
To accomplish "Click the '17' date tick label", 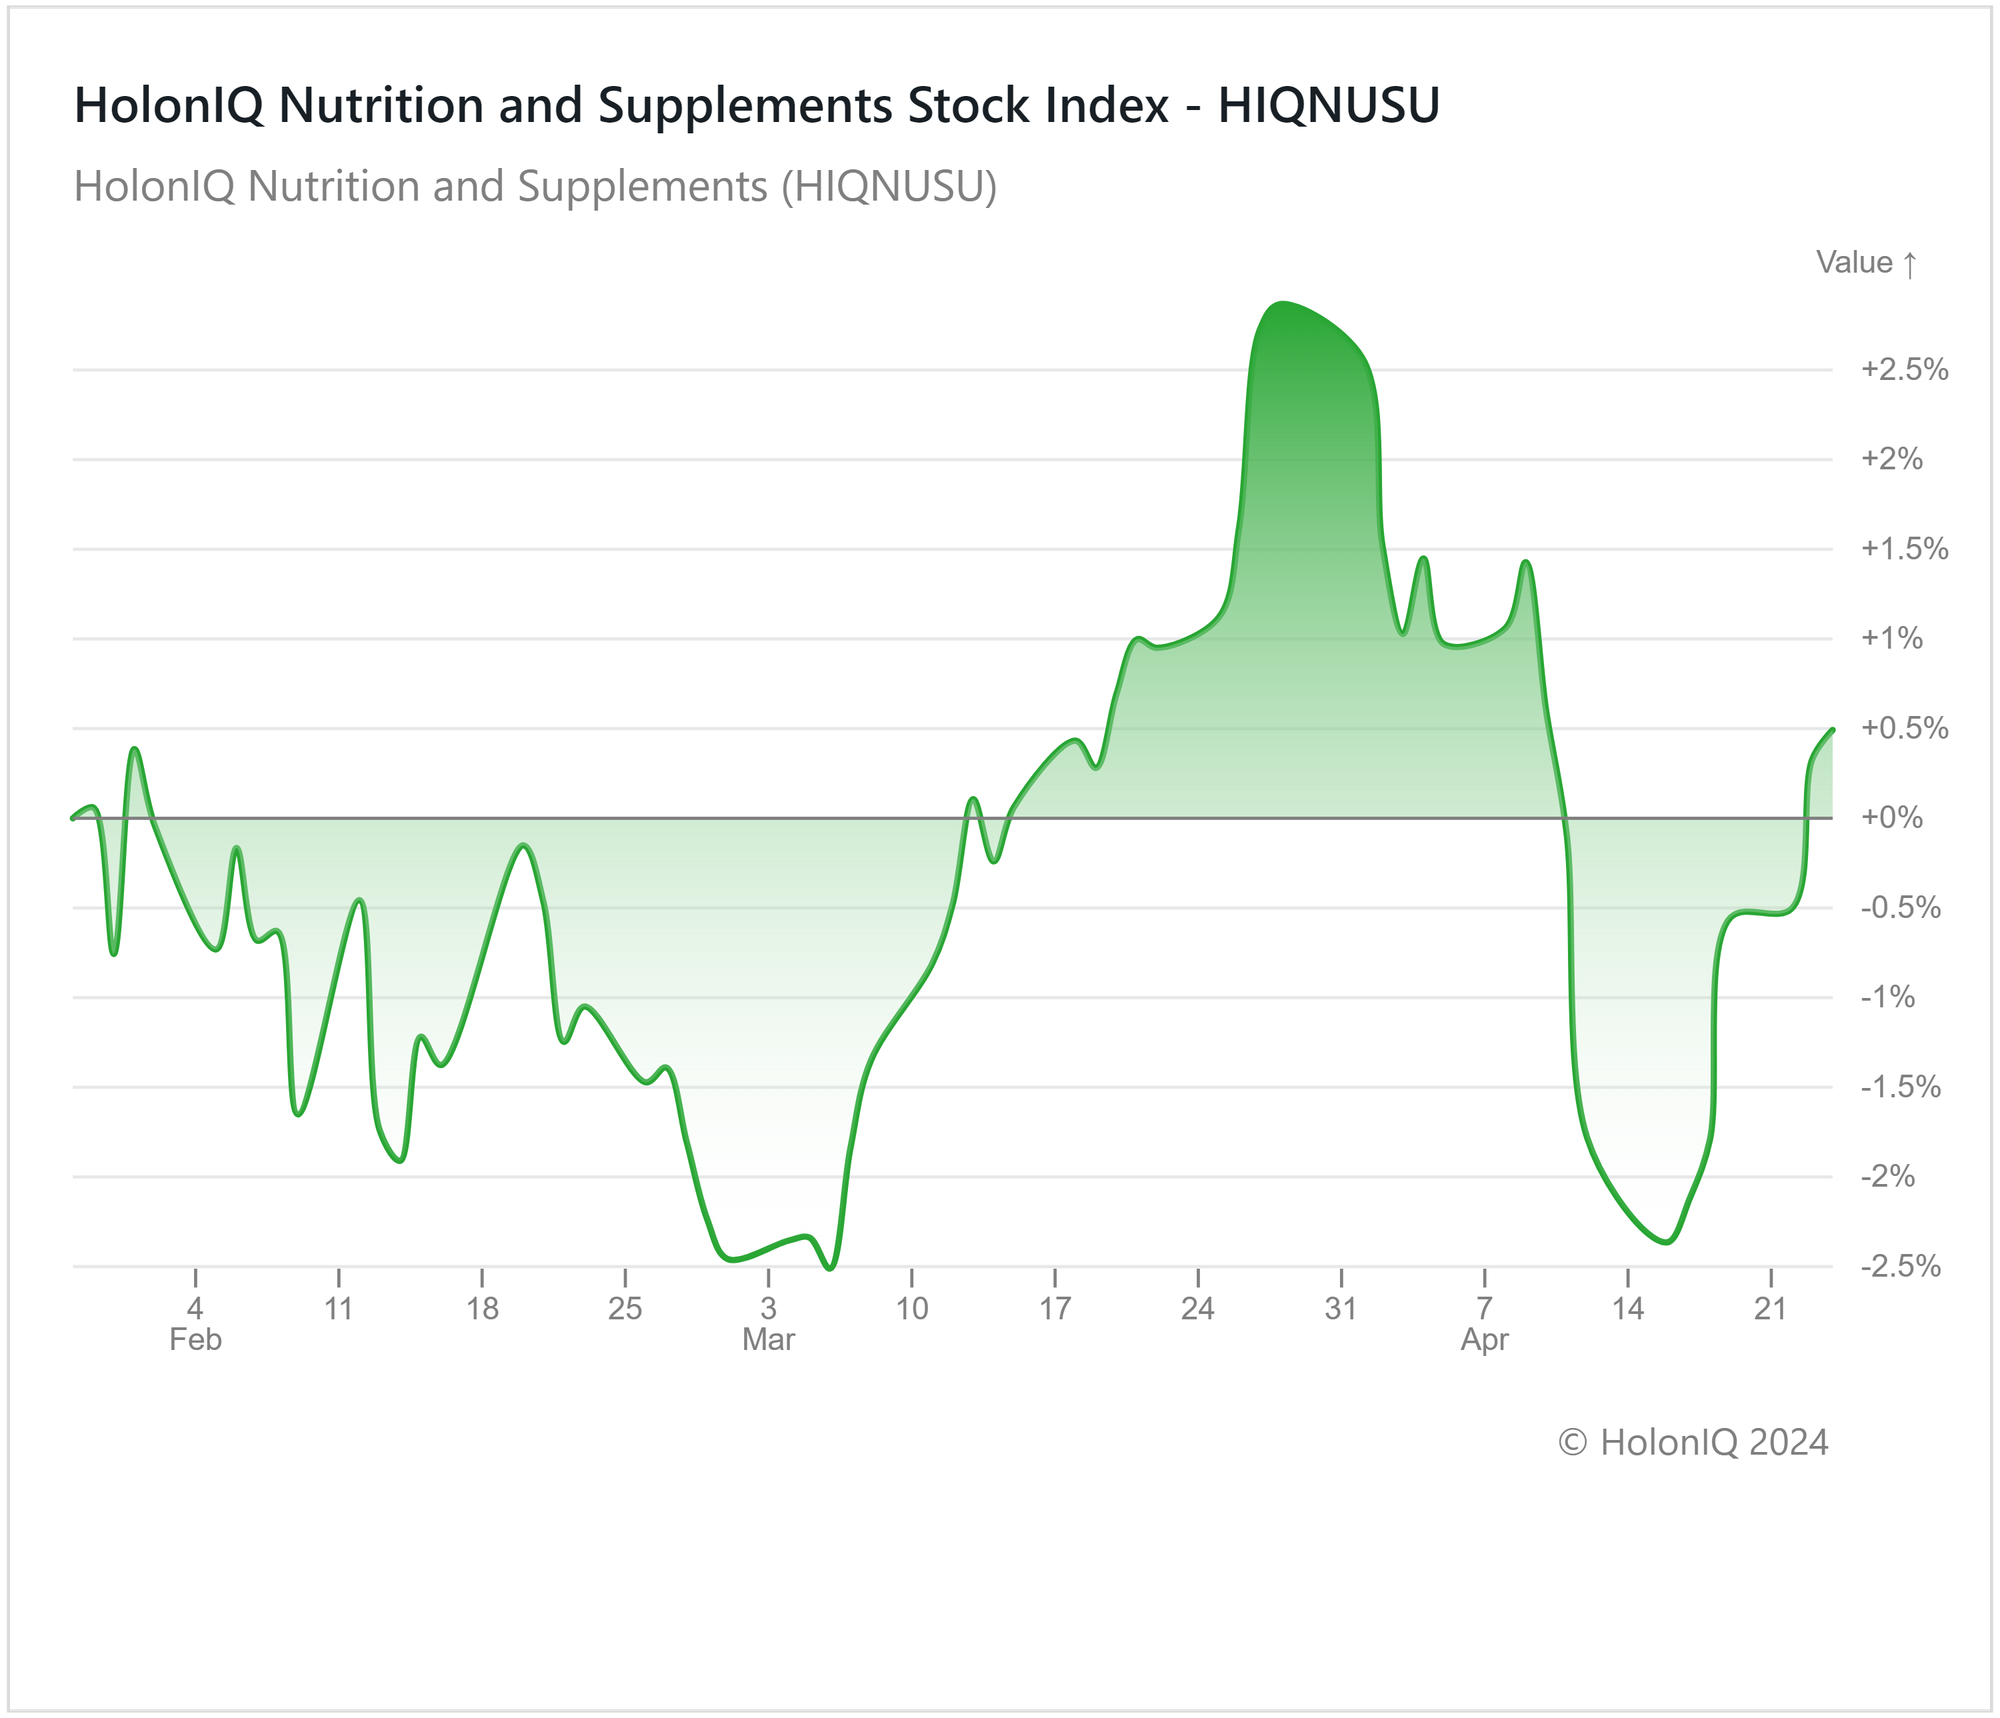I will [1055, 1308].
